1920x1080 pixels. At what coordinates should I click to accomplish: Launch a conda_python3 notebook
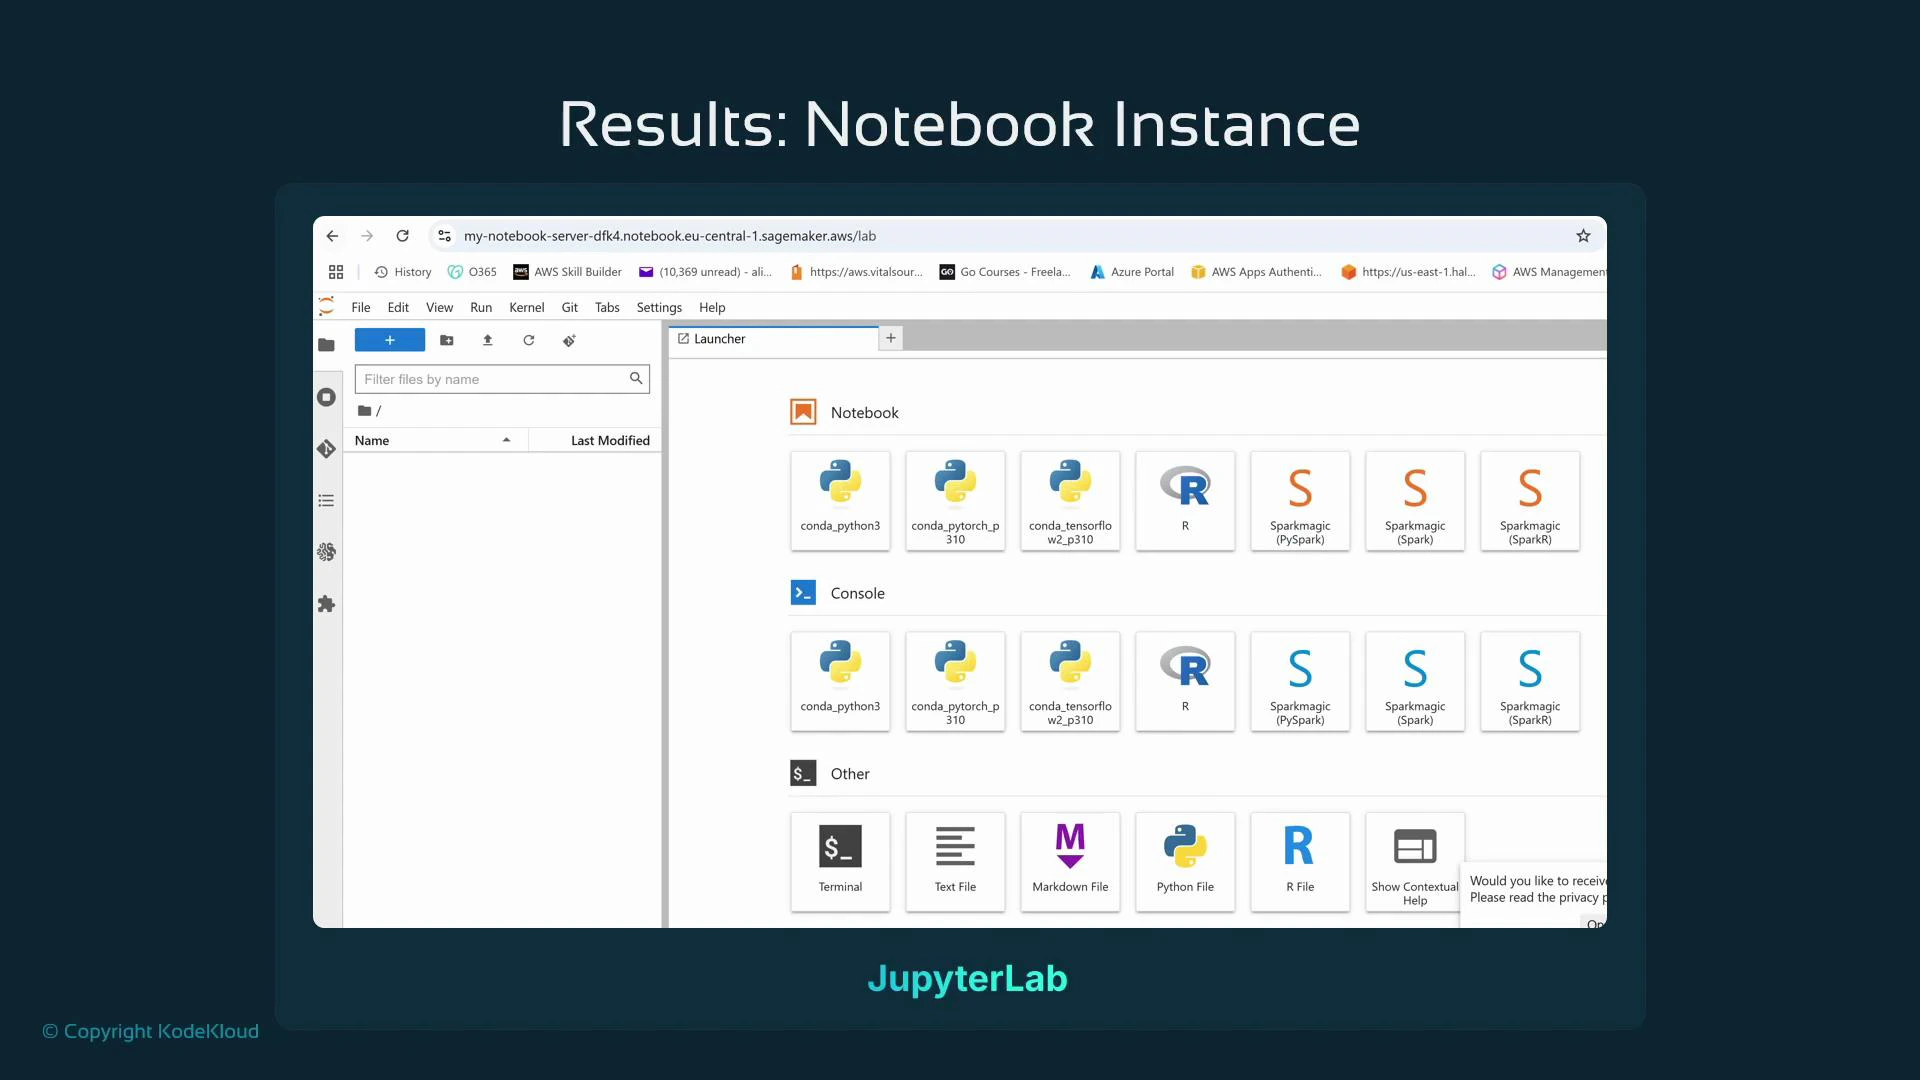coord(840,500)
